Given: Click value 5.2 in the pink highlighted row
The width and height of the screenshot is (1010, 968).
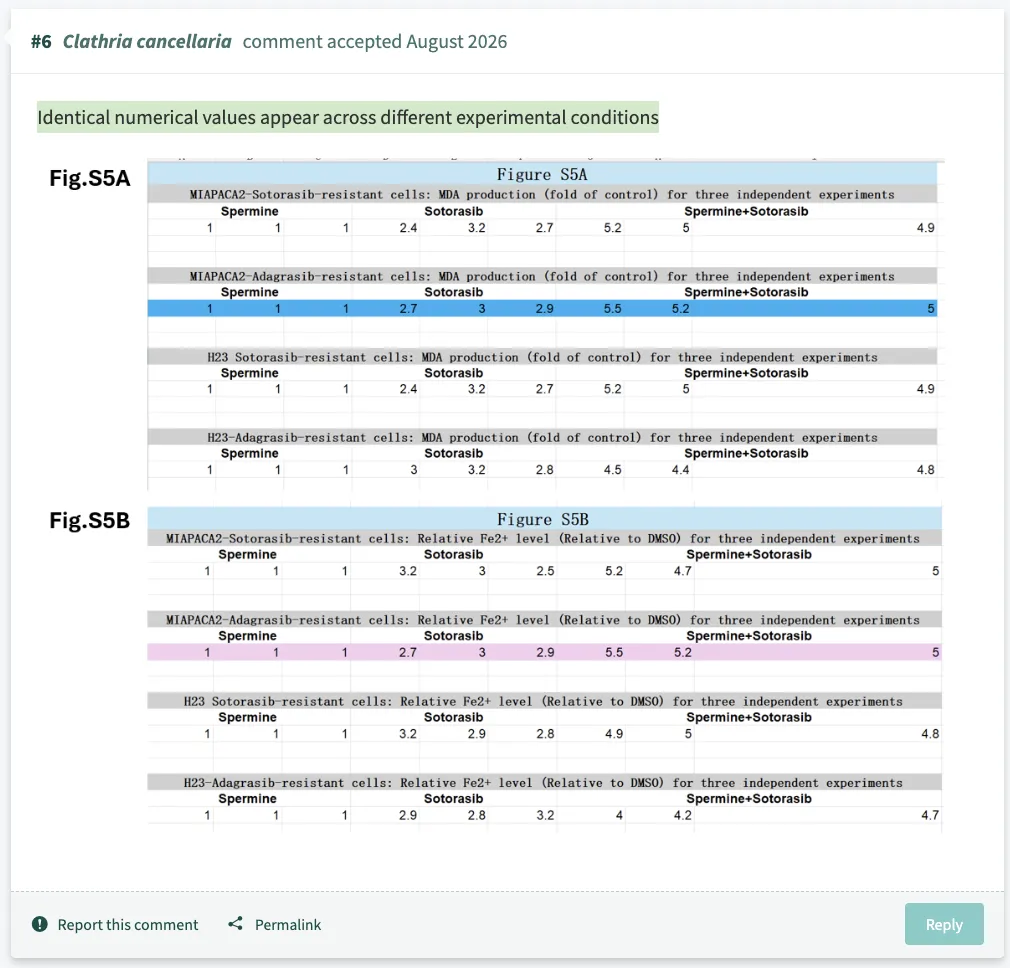Looking at the screenshot, I should [683, 652].
